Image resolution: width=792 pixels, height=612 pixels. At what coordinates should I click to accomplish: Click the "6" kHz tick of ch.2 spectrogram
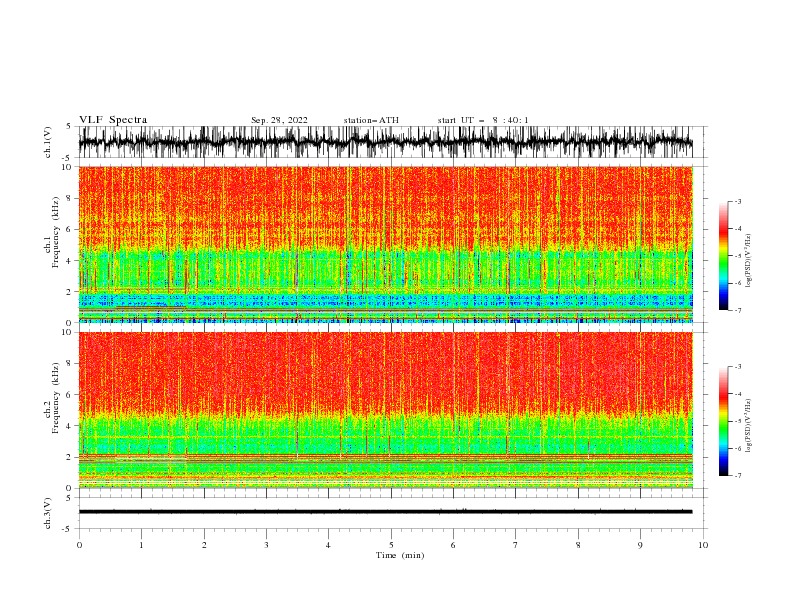[70, 395]
